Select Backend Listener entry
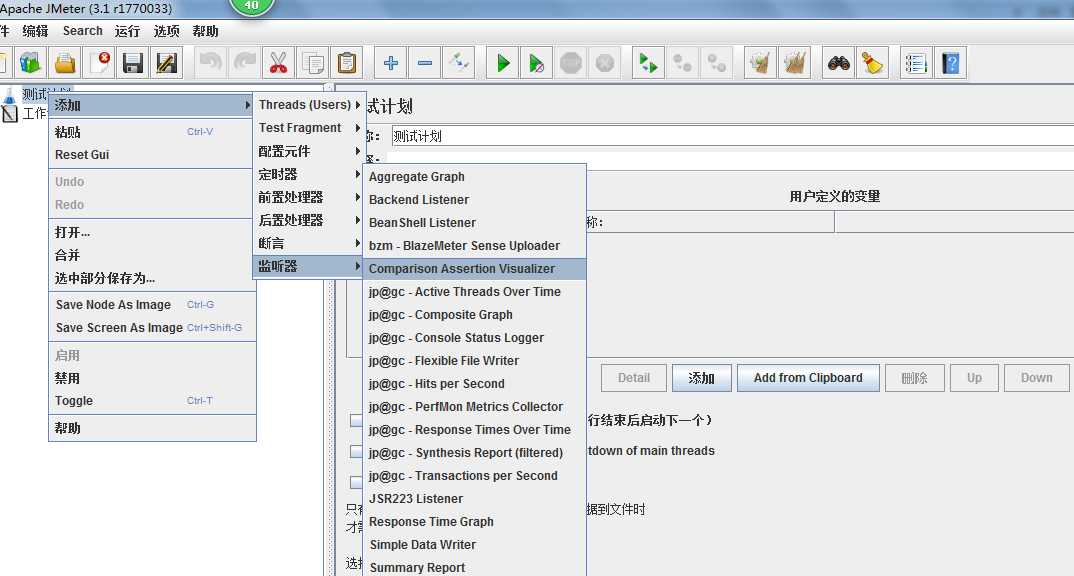This screenshot has height=576, width=1074. point(474,200)
